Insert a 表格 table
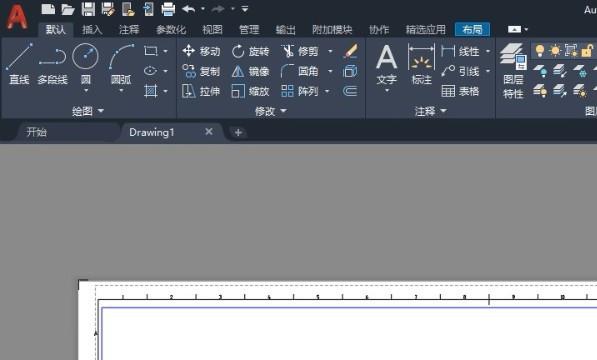 pyautogui.click(x=460, y=91)
